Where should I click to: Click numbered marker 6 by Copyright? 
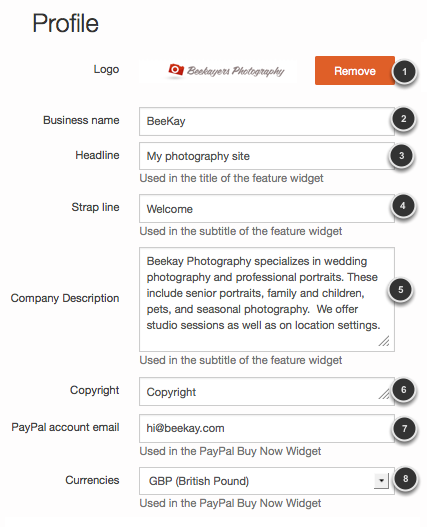click(x=403, y=390)
